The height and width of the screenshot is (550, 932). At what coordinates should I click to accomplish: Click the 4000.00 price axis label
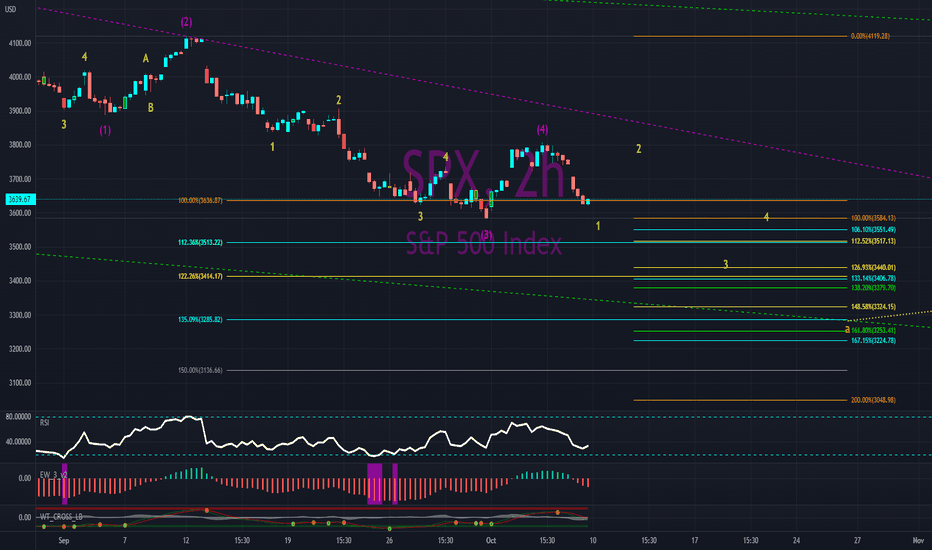pyautogui.click(x=20, y=77)
